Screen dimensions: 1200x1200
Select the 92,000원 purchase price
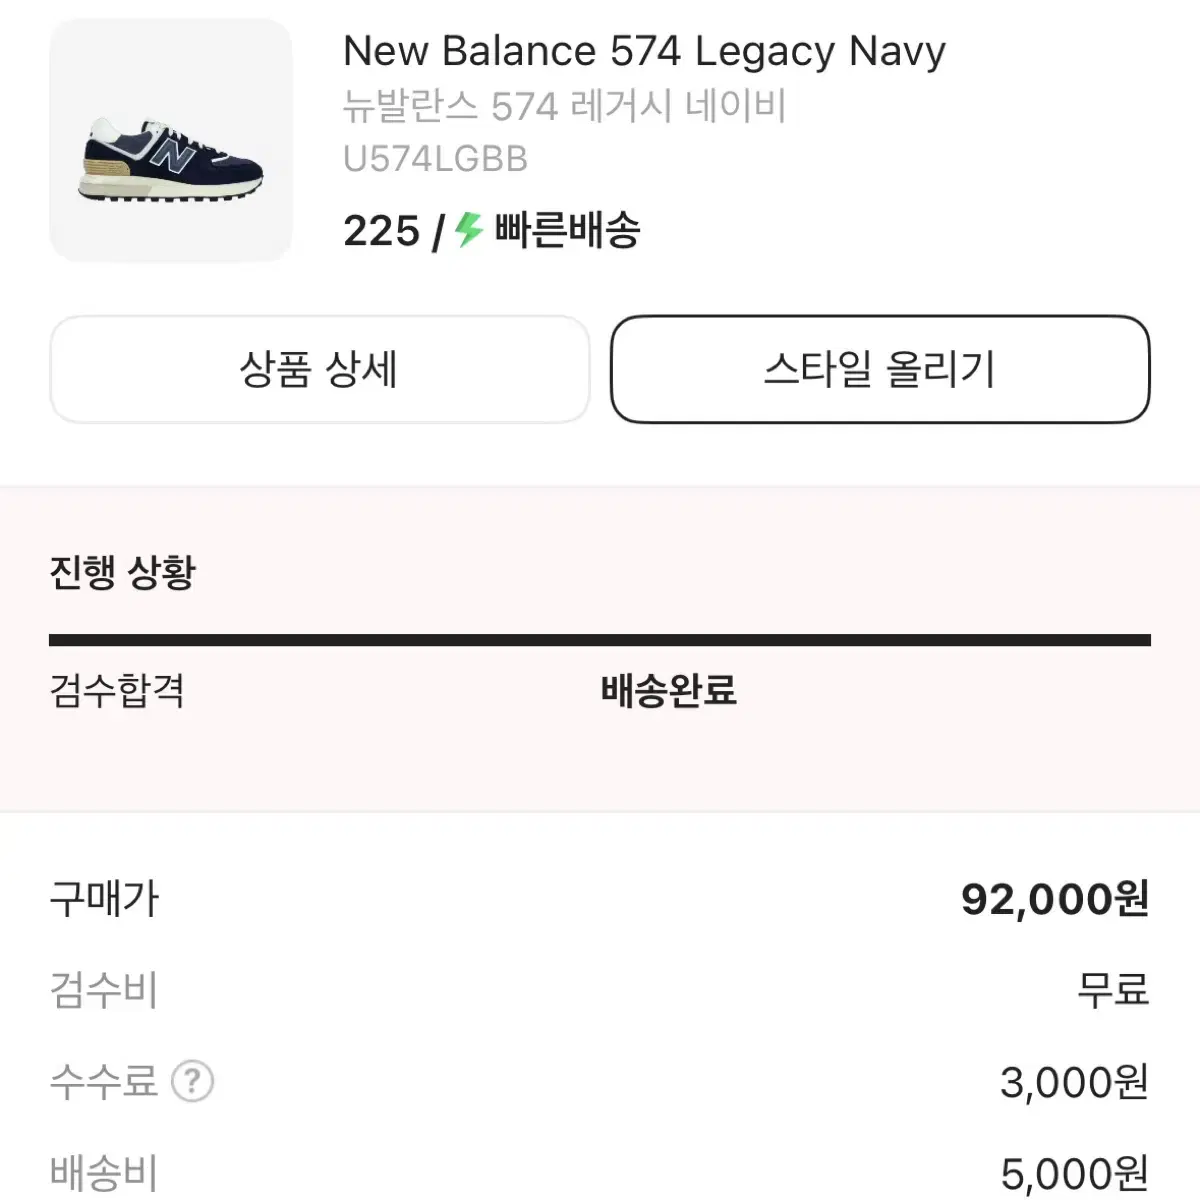pyautogui.click(x=1055, y=899)
